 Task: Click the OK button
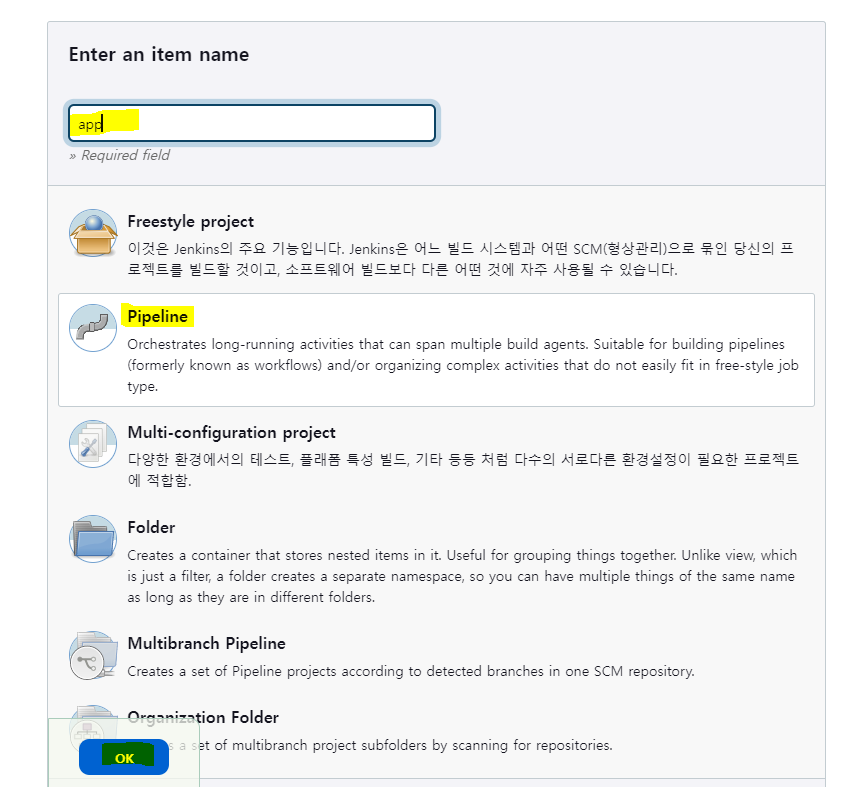(124, 757)
